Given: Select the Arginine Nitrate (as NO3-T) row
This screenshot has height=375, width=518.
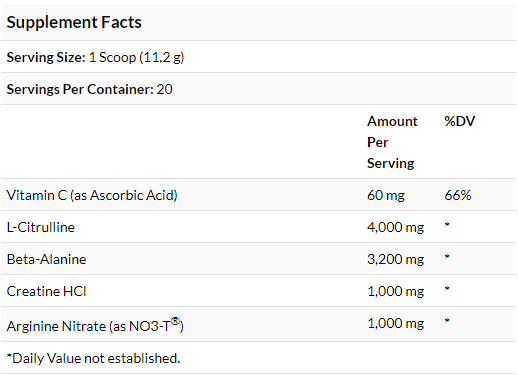Looking at the screenshot, I should [259, 324].
